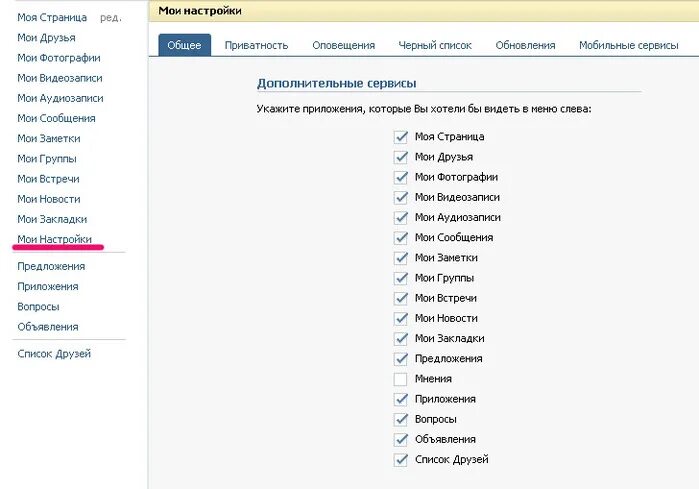Open Объявления link in sidebar

[48, 327]
